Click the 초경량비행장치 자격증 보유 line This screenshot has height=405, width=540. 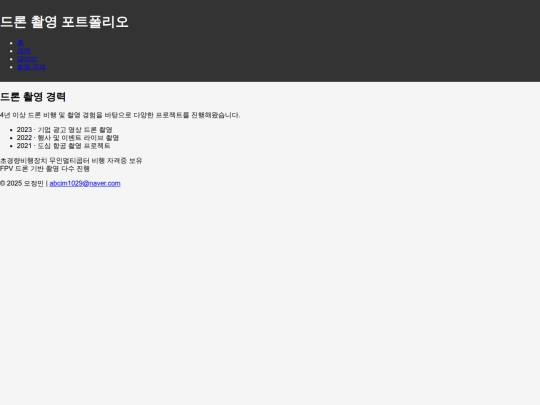pyautogui.click(x=71, y=160)
